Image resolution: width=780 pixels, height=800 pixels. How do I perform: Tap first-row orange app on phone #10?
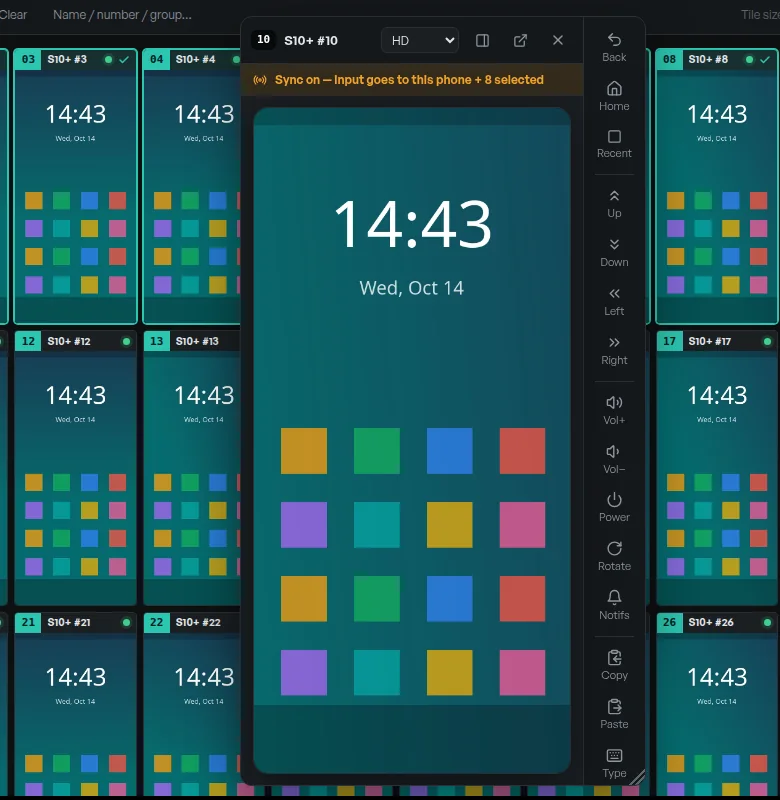coord(304,451)
